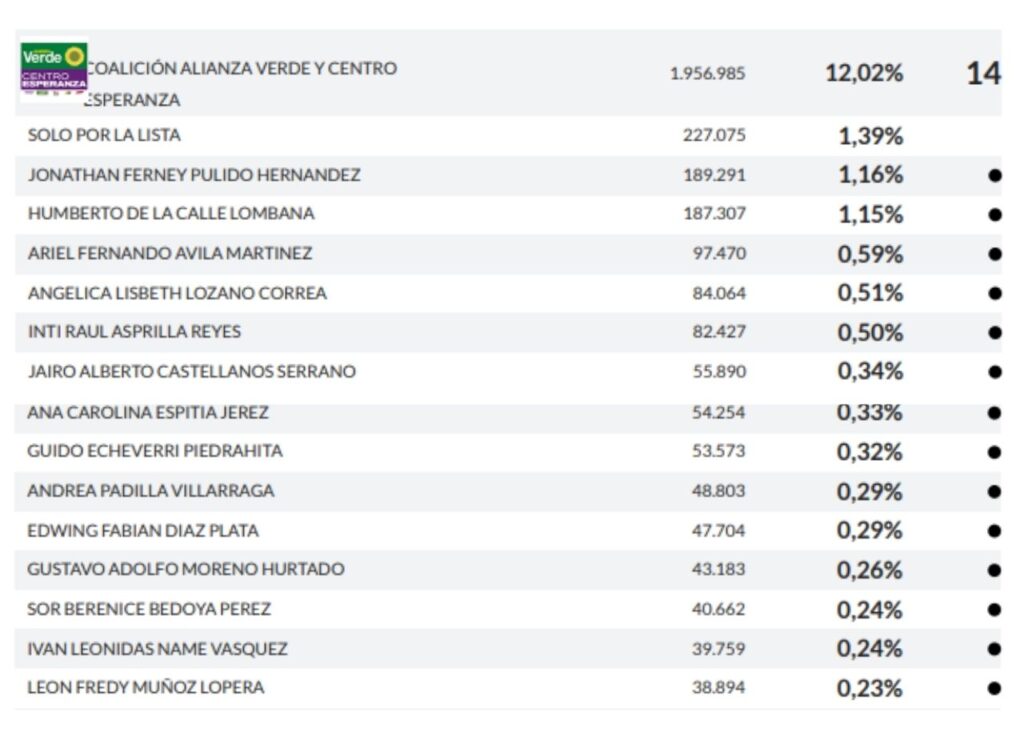
Task: Click the dot for Ivan Leonidas Name Vasquez
Action: [994, 649]
